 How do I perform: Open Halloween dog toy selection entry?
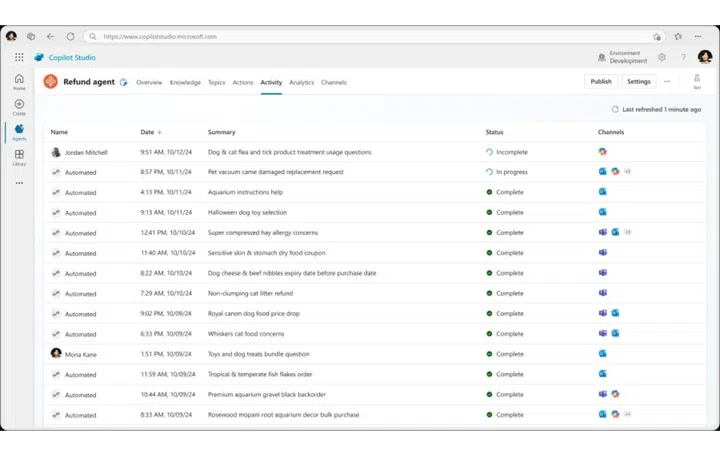click(x=247, y=213)
